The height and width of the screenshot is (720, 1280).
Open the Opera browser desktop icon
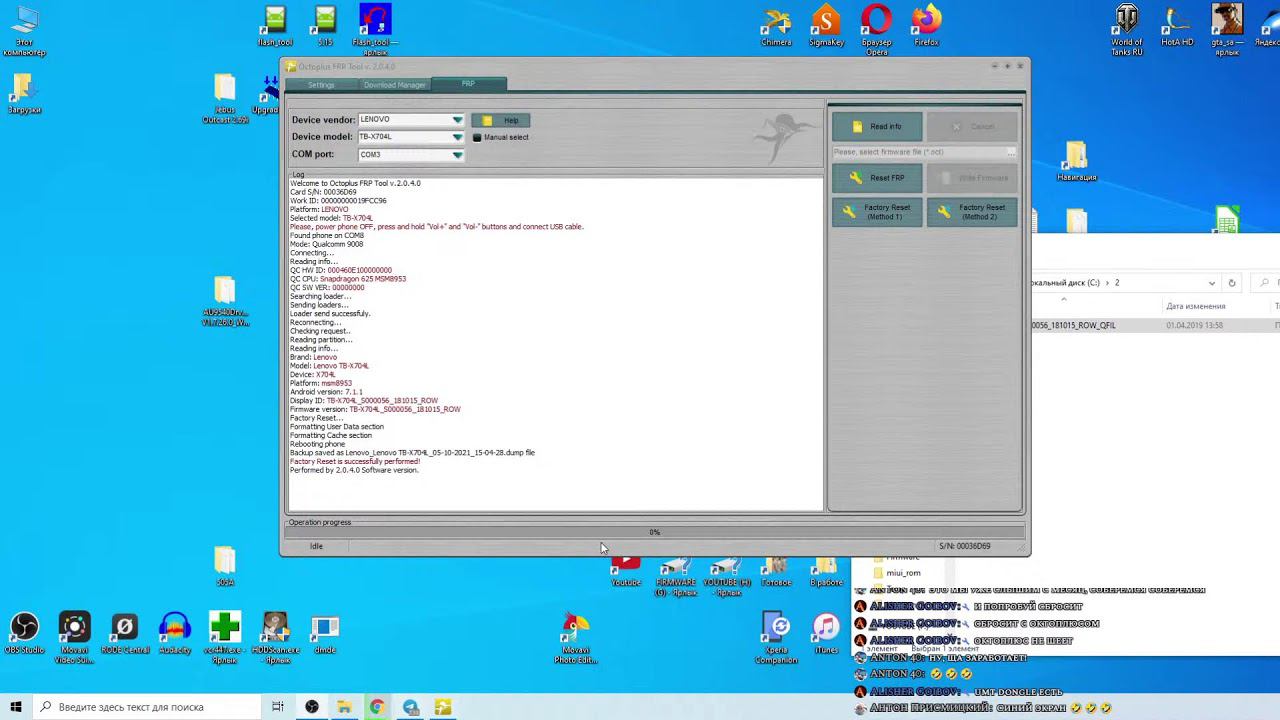pos(876,30)
